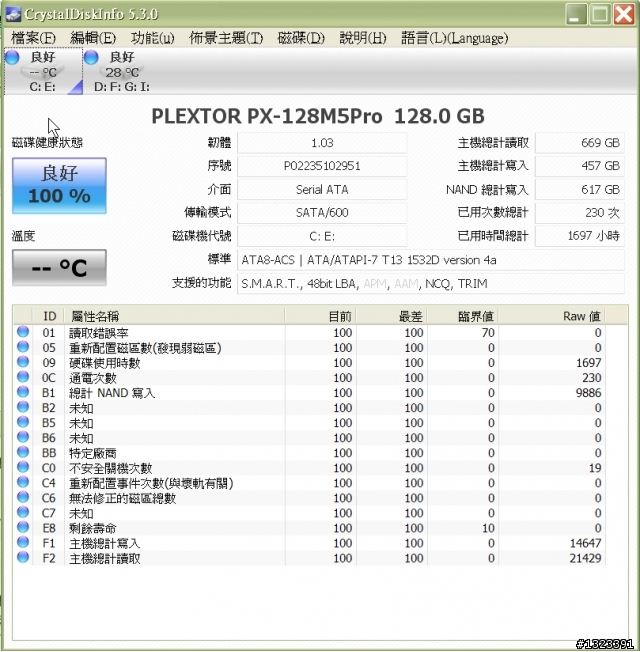Viewport: 640px width, 652px height.
Task: Click status icon for row BB 特定廠商
Action: tap(23, 452)
